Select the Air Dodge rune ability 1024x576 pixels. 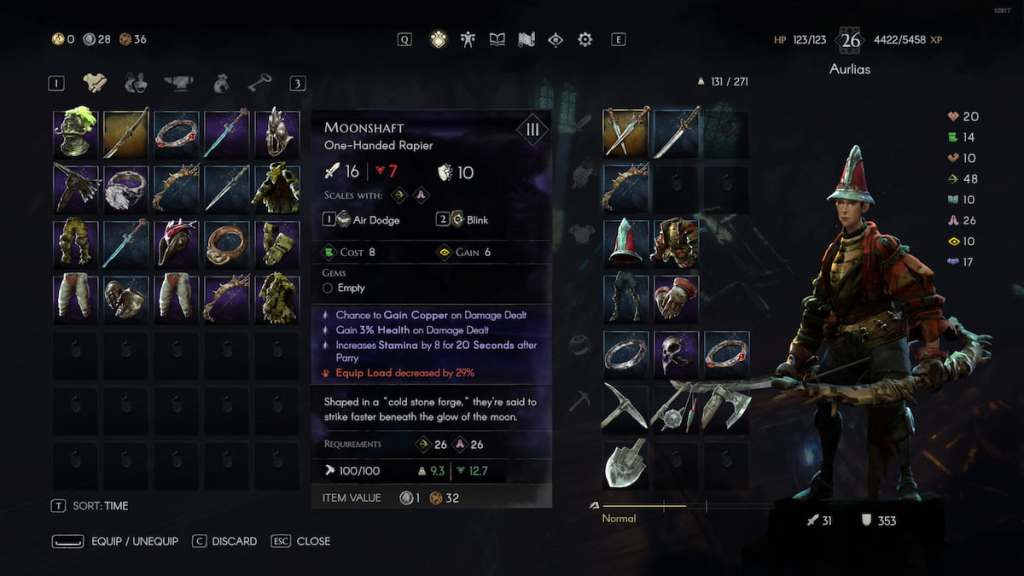click(361, 220)
